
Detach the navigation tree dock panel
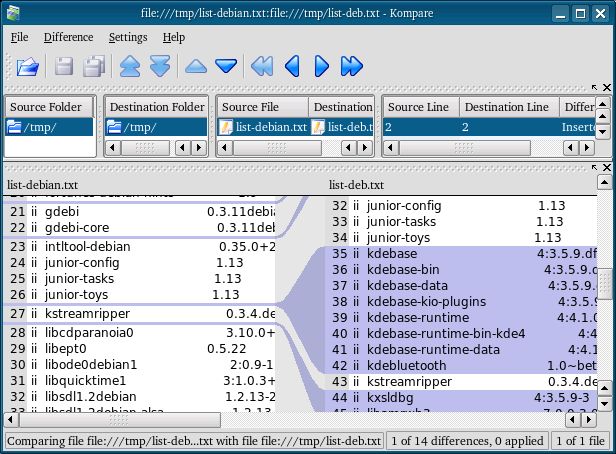594,88
